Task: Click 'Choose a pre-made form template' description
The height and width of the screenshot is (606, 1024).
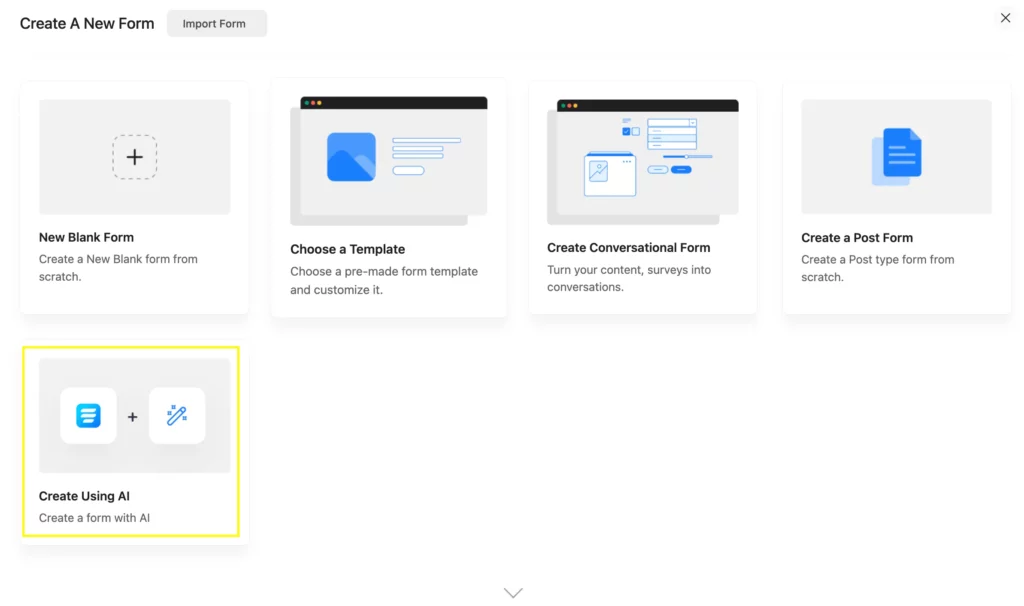Action: click(384, 280)
